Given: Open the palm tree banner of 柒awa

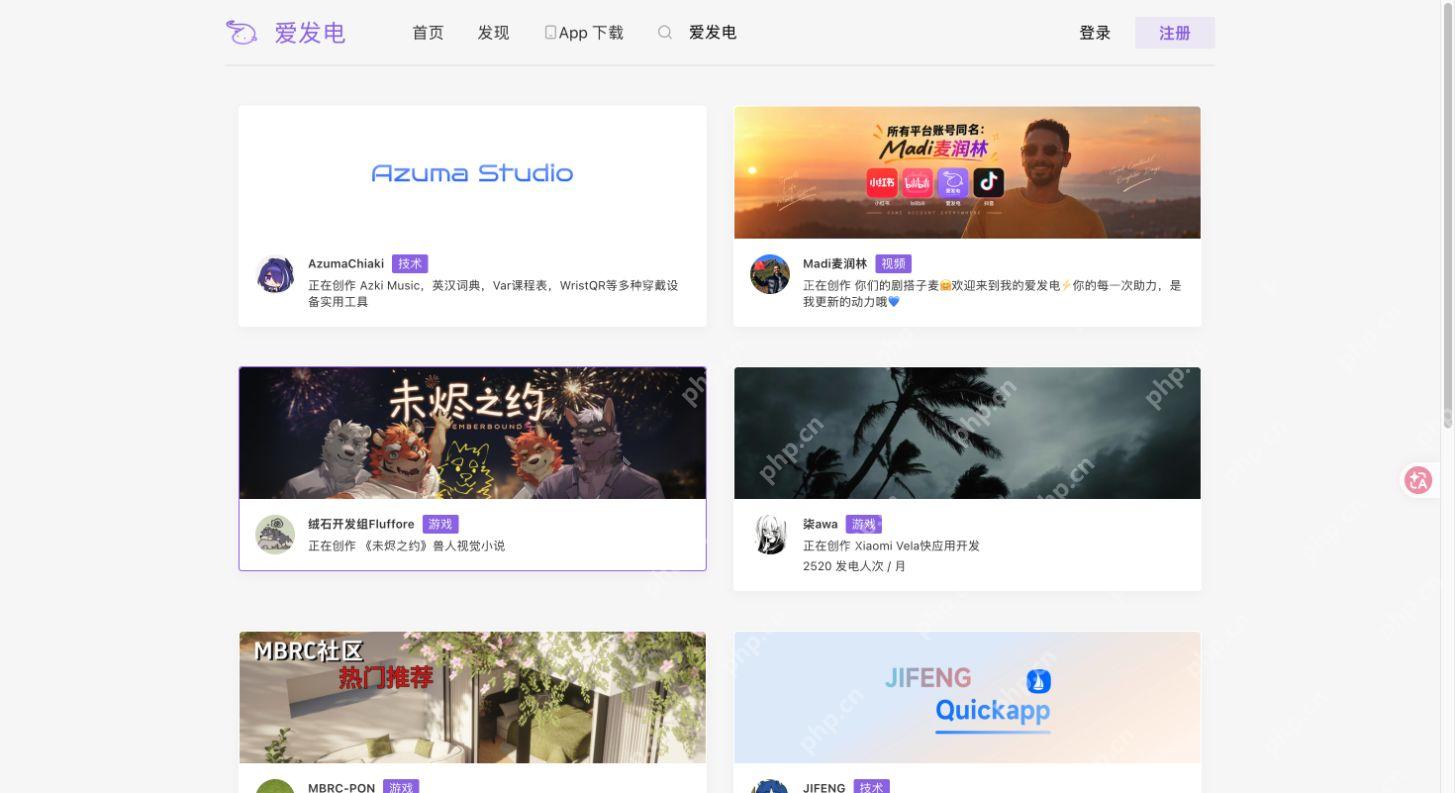Looking at the screenshot, I should pyautogui.click(x=967, y=433).
